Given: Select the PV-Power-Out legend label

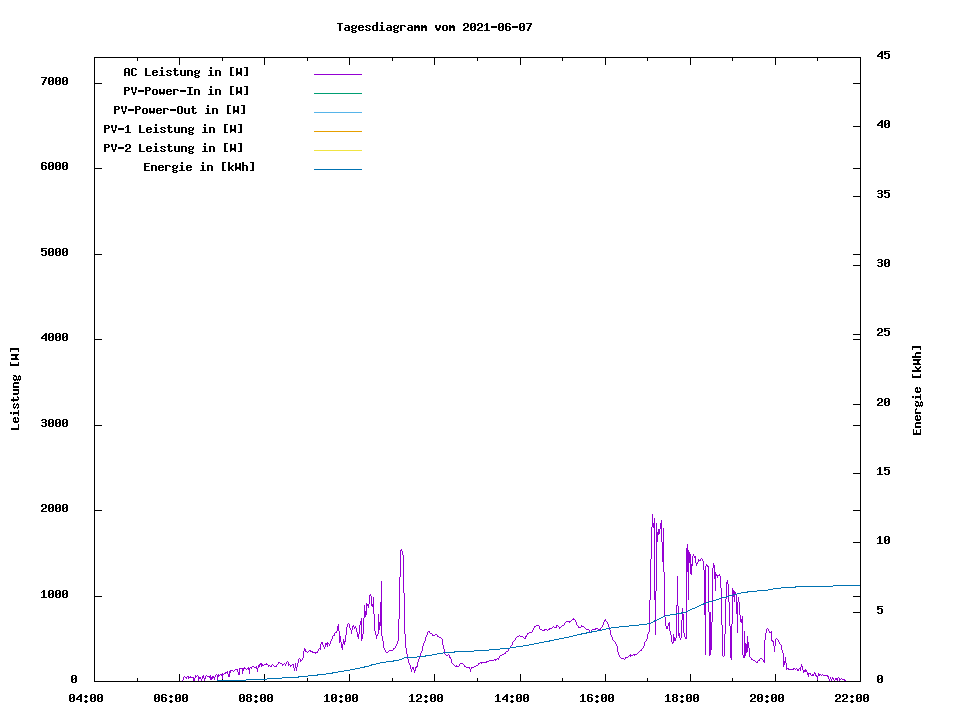Looking at the screenshot, I should point(180,110).
